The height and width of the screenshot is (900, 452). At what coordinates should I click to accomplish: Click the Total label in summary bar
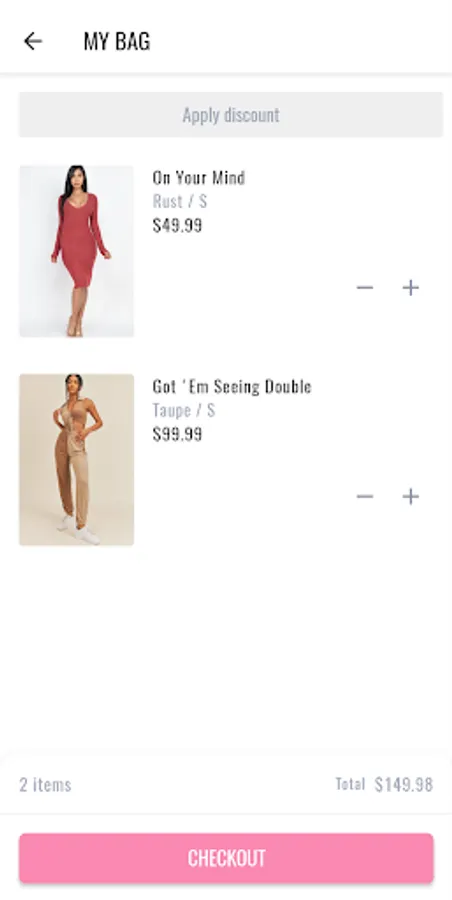pos(350,784)
